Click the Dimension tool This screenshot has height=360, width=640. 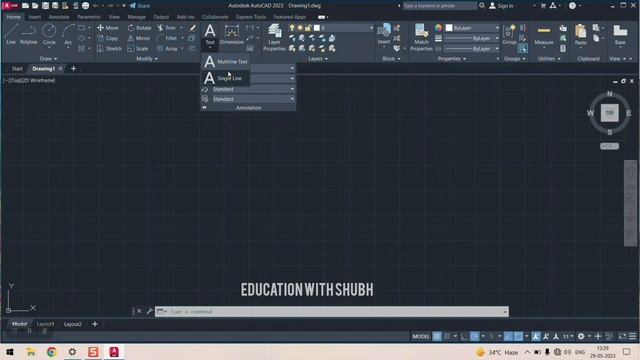tap(231, 34)
